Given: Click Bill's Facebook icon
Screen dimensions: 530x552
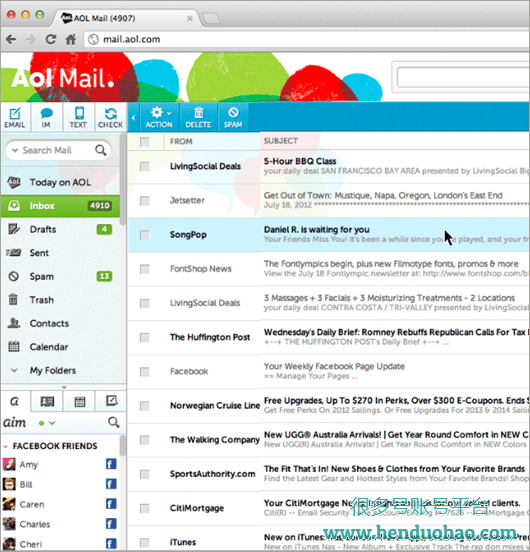Looking at the screenshot, I should tap(111, 484).
